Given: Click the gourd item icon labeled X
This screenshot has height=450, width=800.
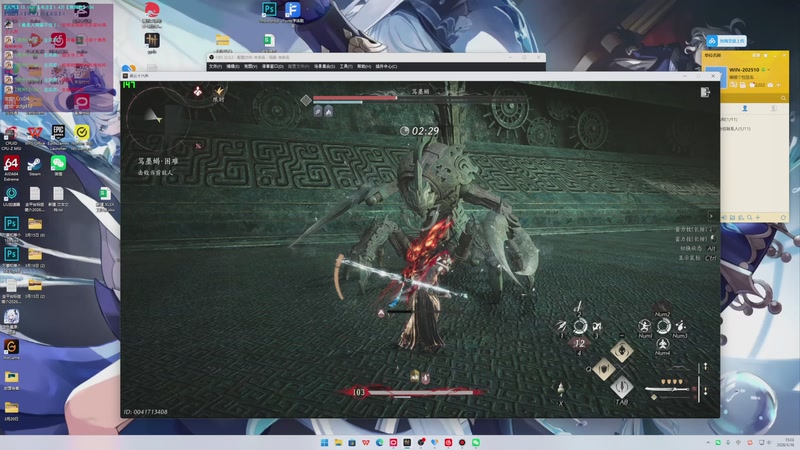Looking at the screenshot, I should 561,389.
